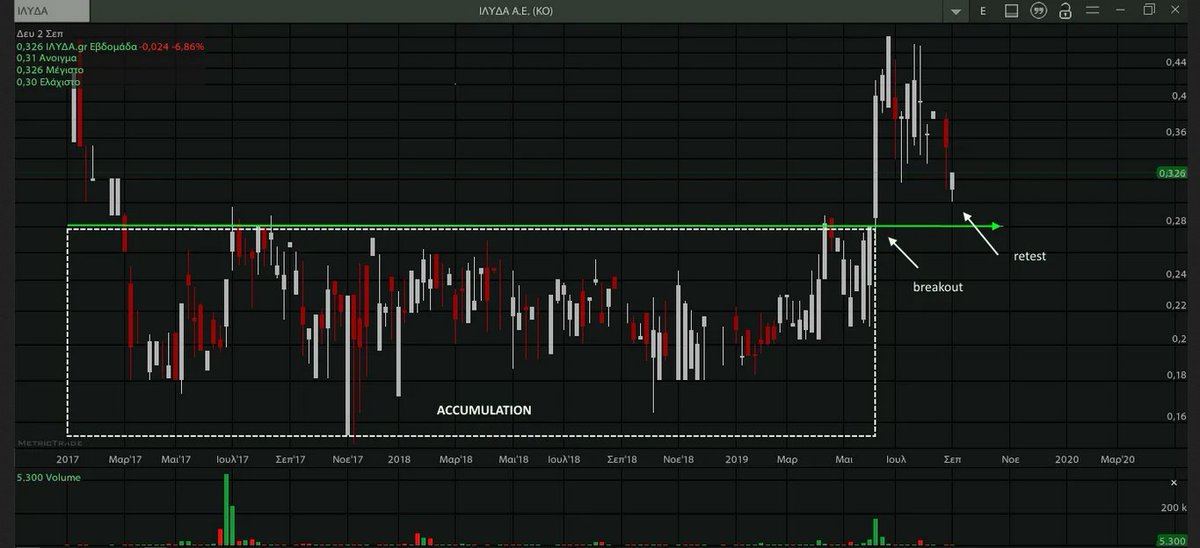Viewport: 1200px width, 548px height.
Task: Click the 2019 time axis label
Action: coord(737,459)
